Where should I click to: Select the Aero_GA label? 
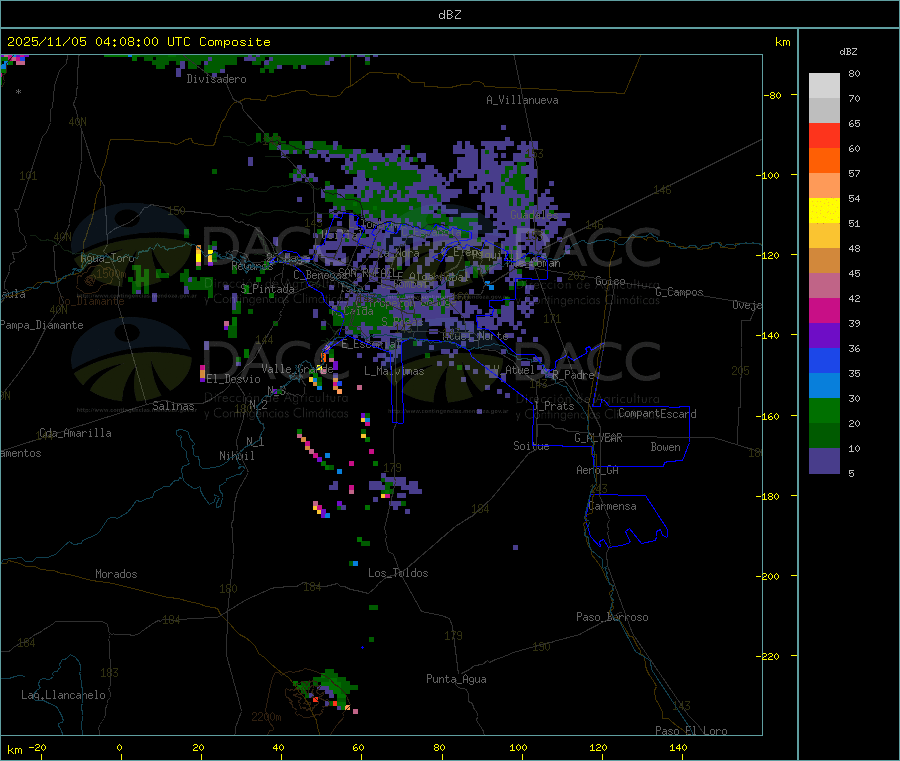598,470
